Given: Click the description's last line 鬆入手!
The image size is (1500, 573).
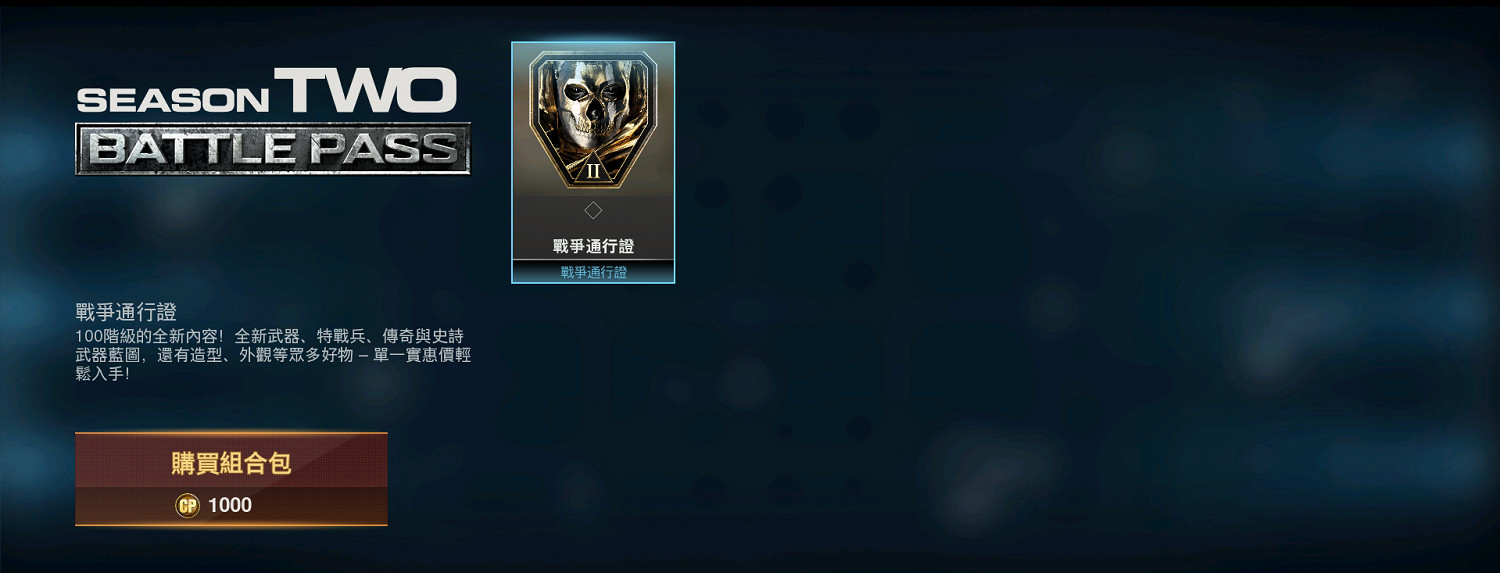Looking at the screenshot, I should 103,374.
